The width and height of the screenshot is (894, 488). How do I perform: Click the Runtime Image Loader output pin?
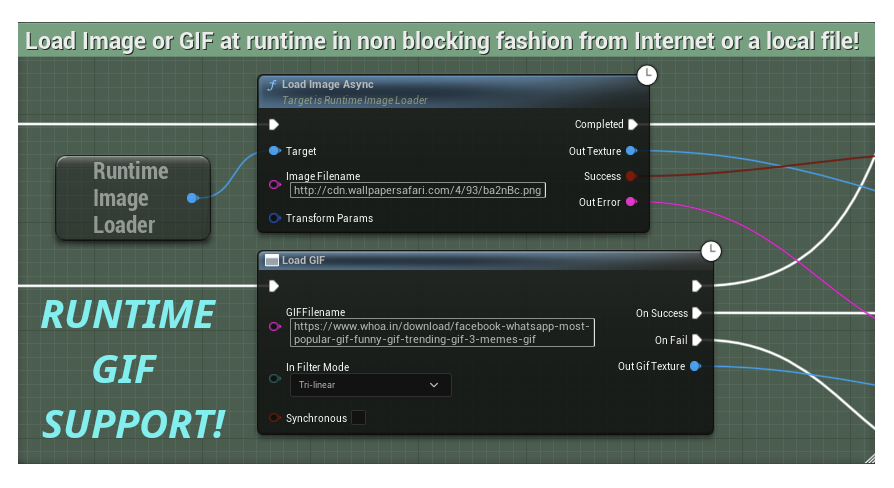click(193, 198)
